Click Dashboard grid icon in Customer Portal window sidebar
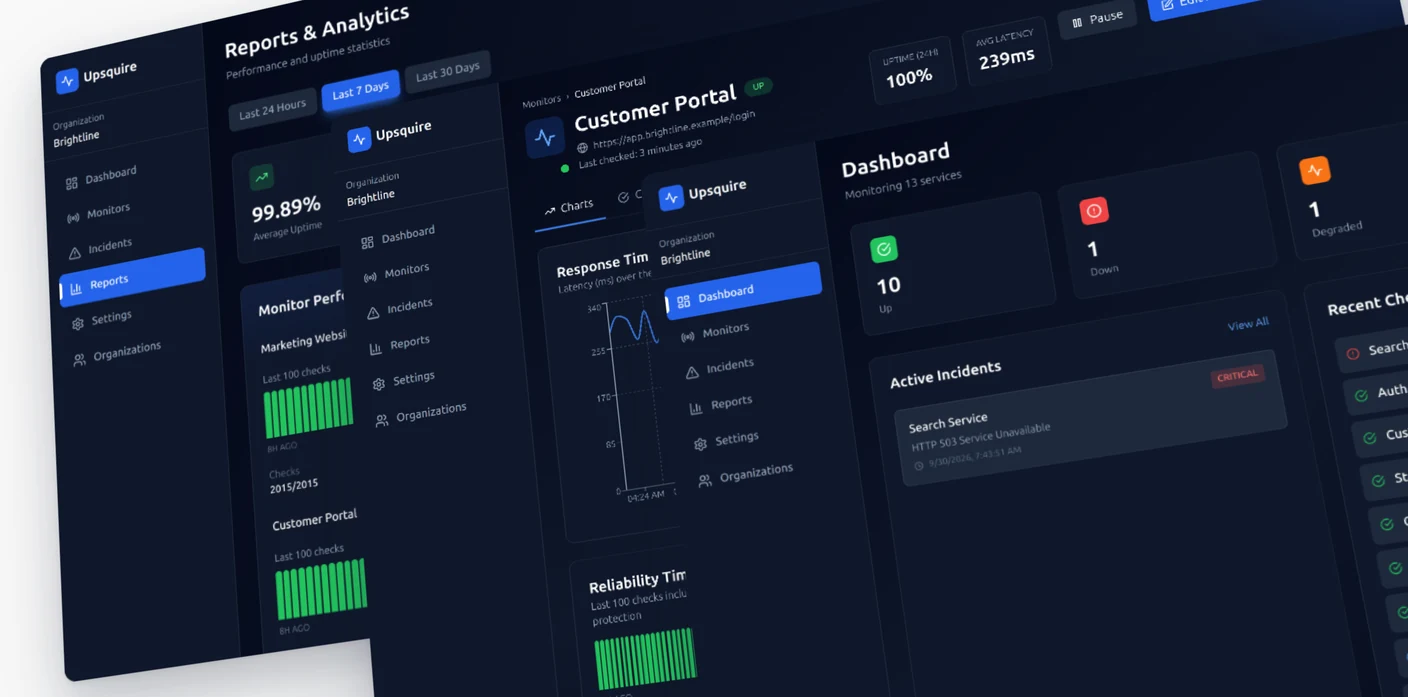The height and width of the screenshot is (697, 1408). pyautogui.click(x=367, y=242)
